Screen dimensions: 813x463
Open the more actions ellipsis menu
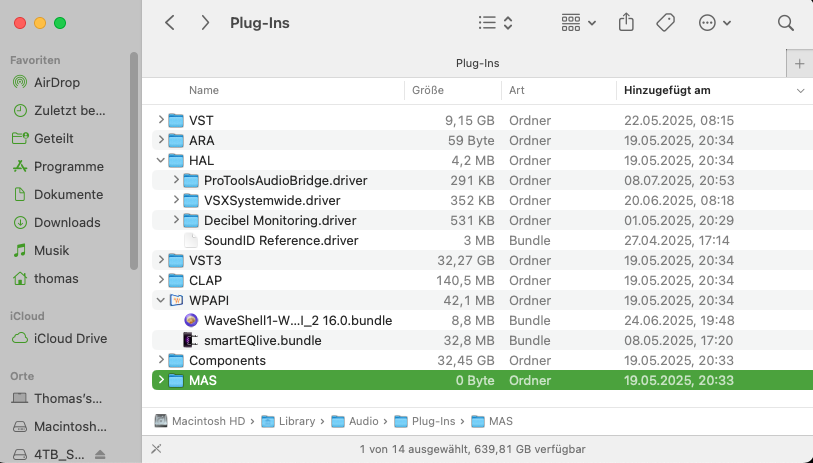[x=715, y=22]
